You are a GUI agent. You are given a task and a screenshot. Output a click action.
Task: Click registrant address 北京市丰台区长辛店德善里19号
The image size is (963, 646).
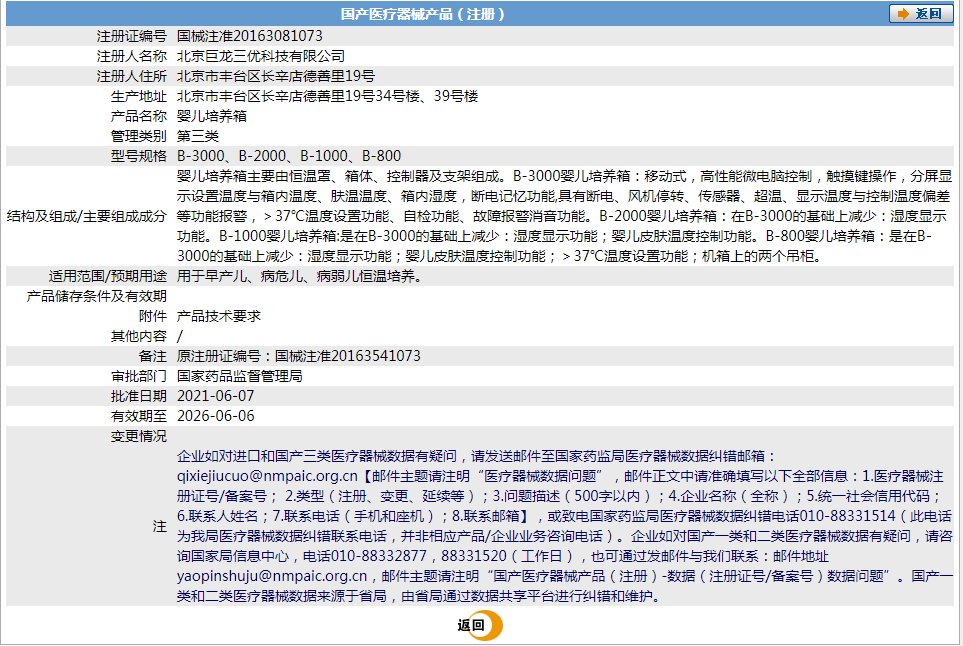(x=276, y=76)
